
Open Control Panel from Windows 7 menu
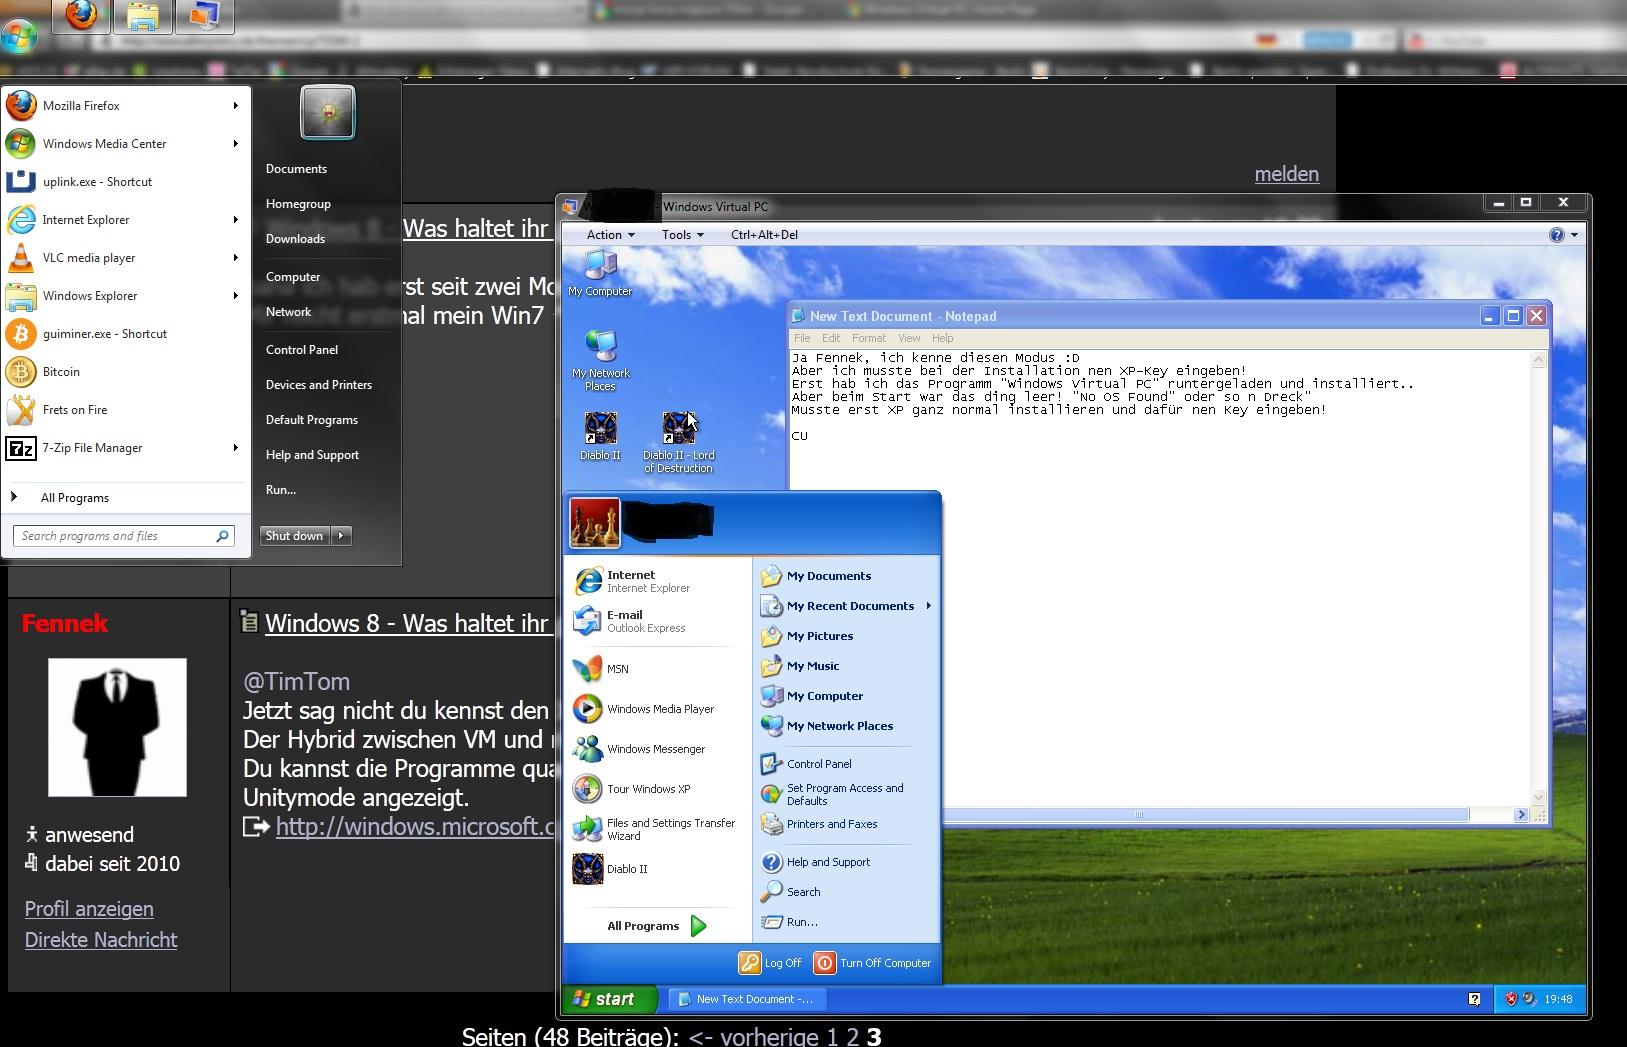coord(301,350)
